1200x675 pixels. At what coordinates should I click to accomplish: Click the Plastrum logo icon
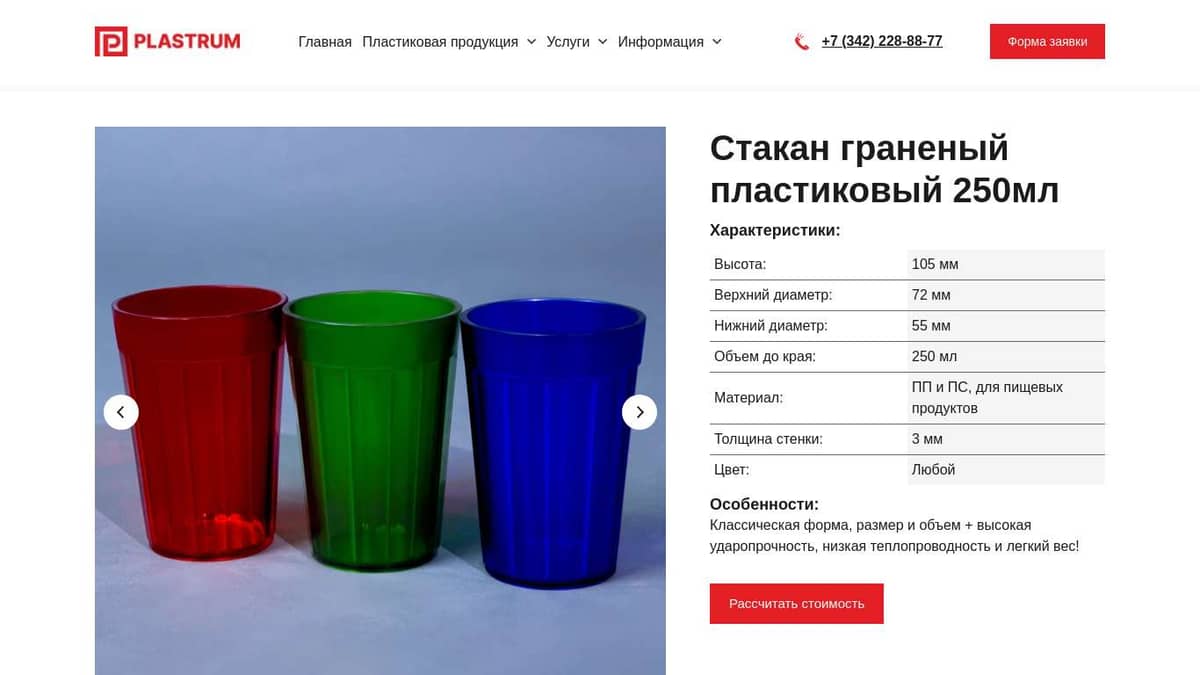tap(111, 41)
